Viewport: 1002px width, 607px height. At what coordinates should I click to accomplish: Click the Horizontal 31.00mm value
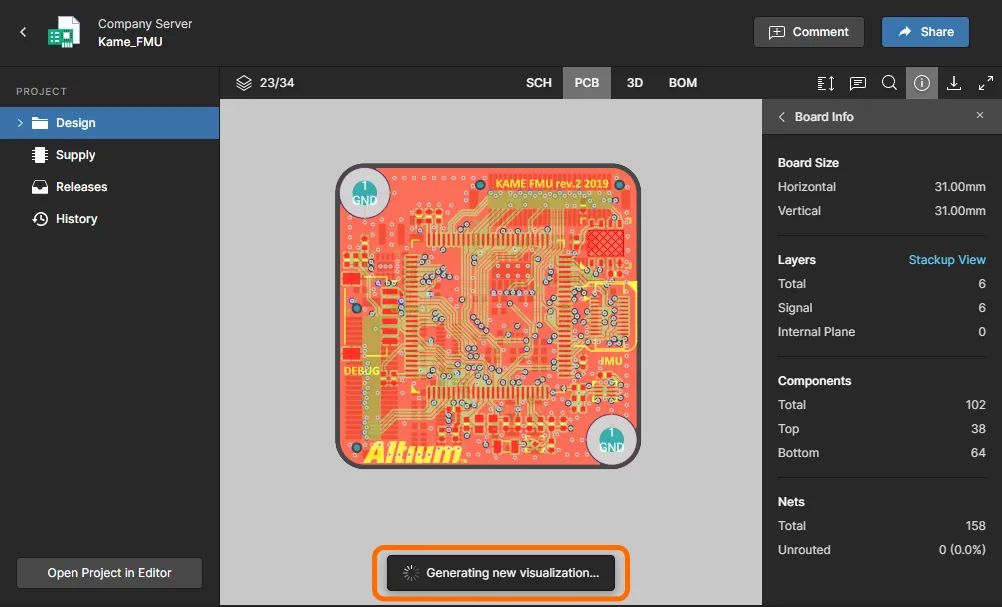coord(960,187)
